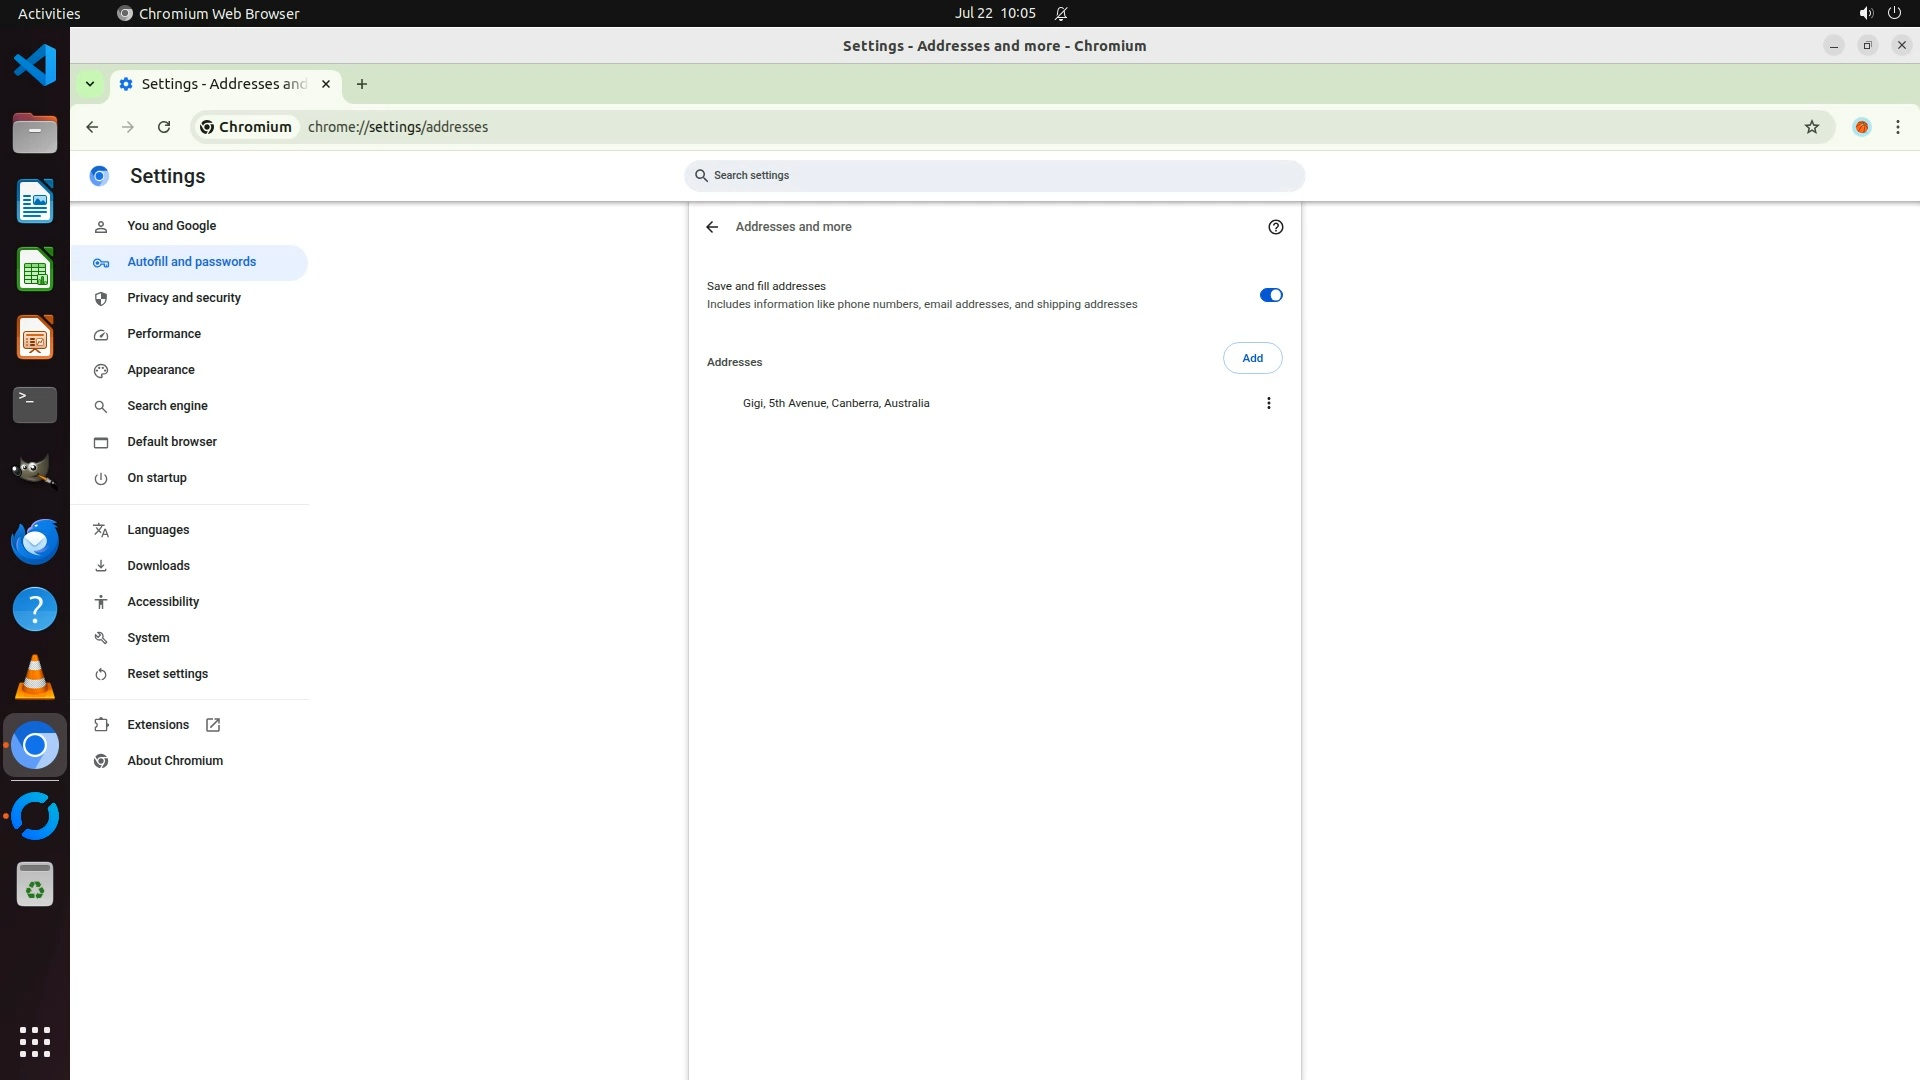1920x1080 pixels.
Task: Open Privacy and security settings
Action: click(184, 298)
